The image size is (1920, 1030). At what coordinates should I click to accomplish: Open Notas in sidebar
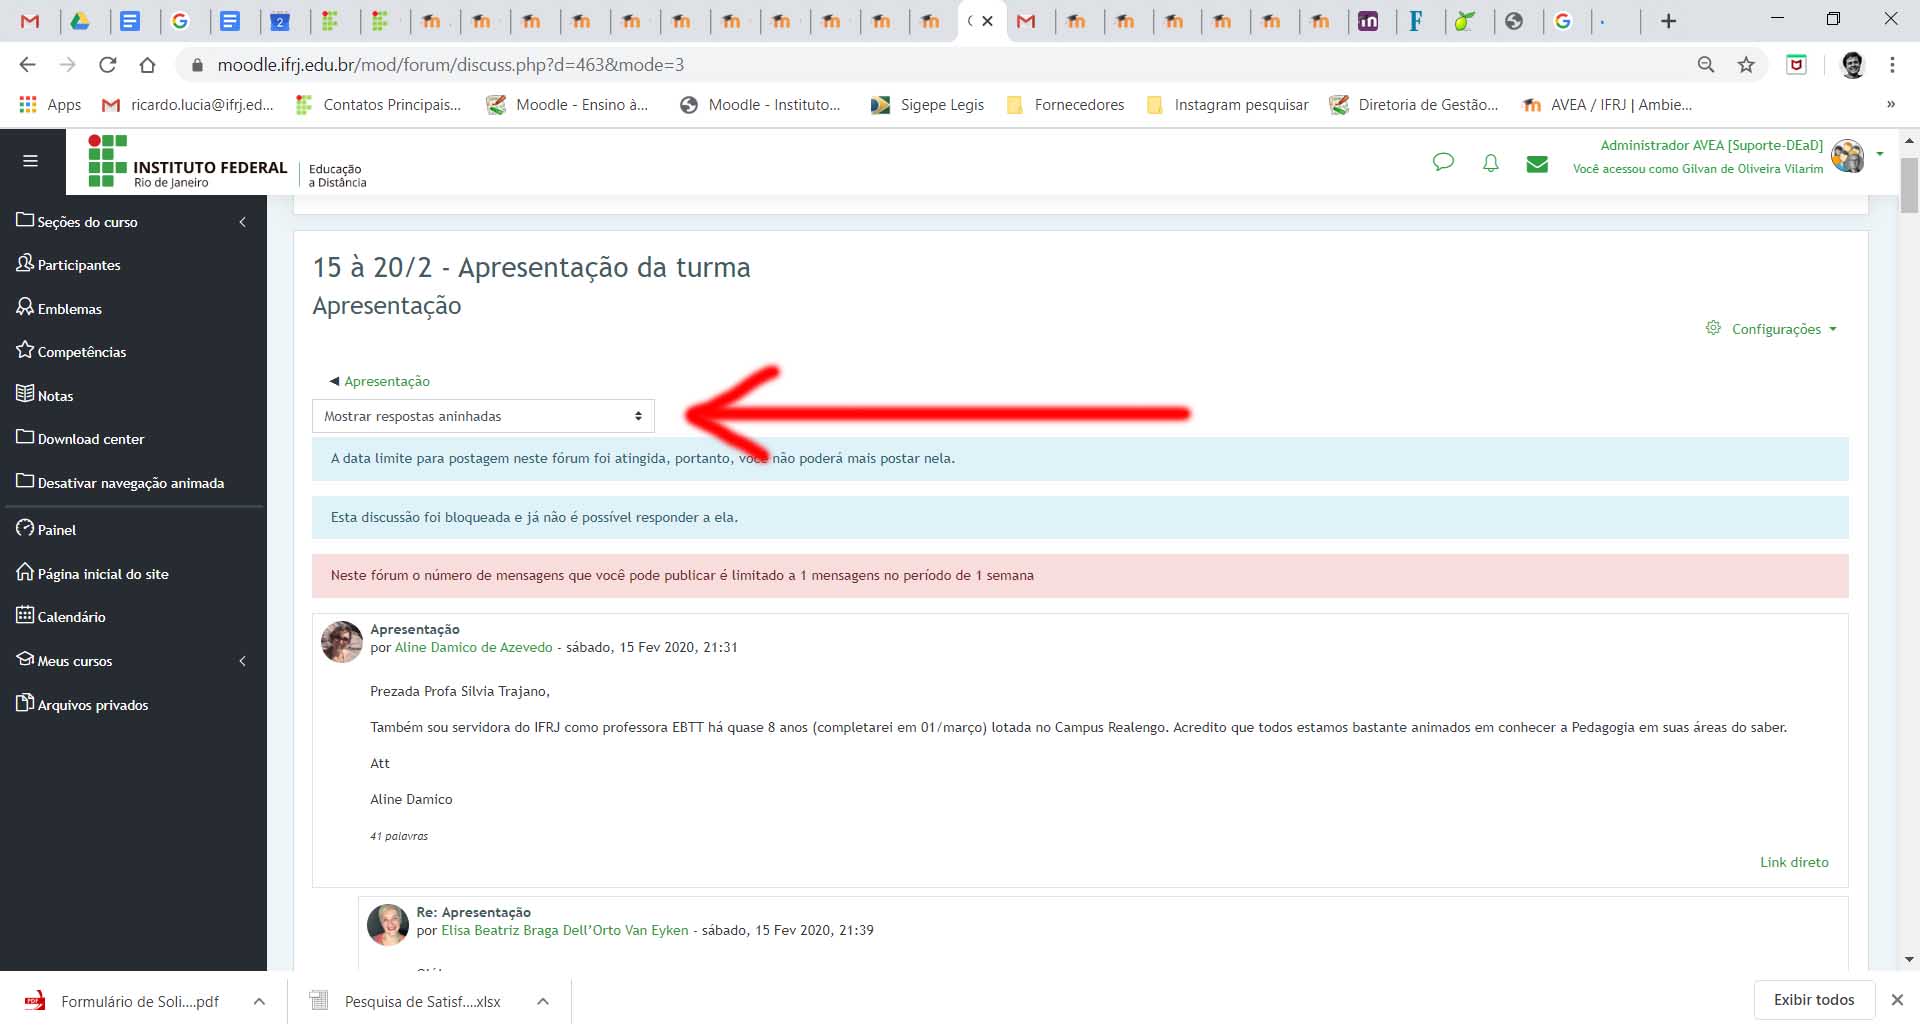point(45,396)
